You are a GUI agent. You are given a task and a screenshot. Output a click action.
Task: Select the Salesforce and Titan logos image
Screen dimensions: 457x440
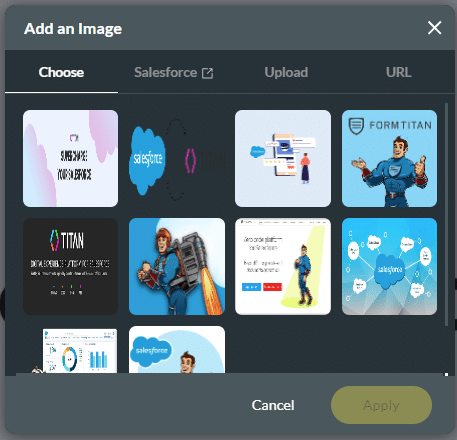(x=177, y=158)
